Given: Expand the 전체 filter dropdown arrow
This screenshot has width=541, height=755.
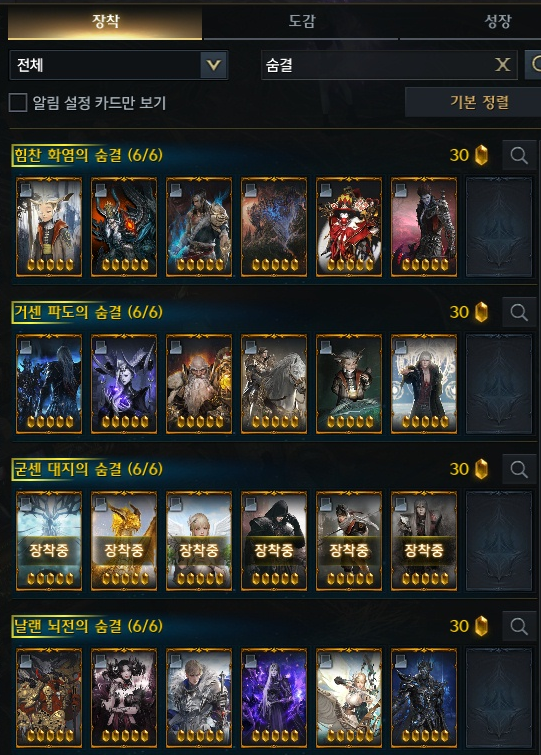Looking at the screenshot, I should coord(213,65).
